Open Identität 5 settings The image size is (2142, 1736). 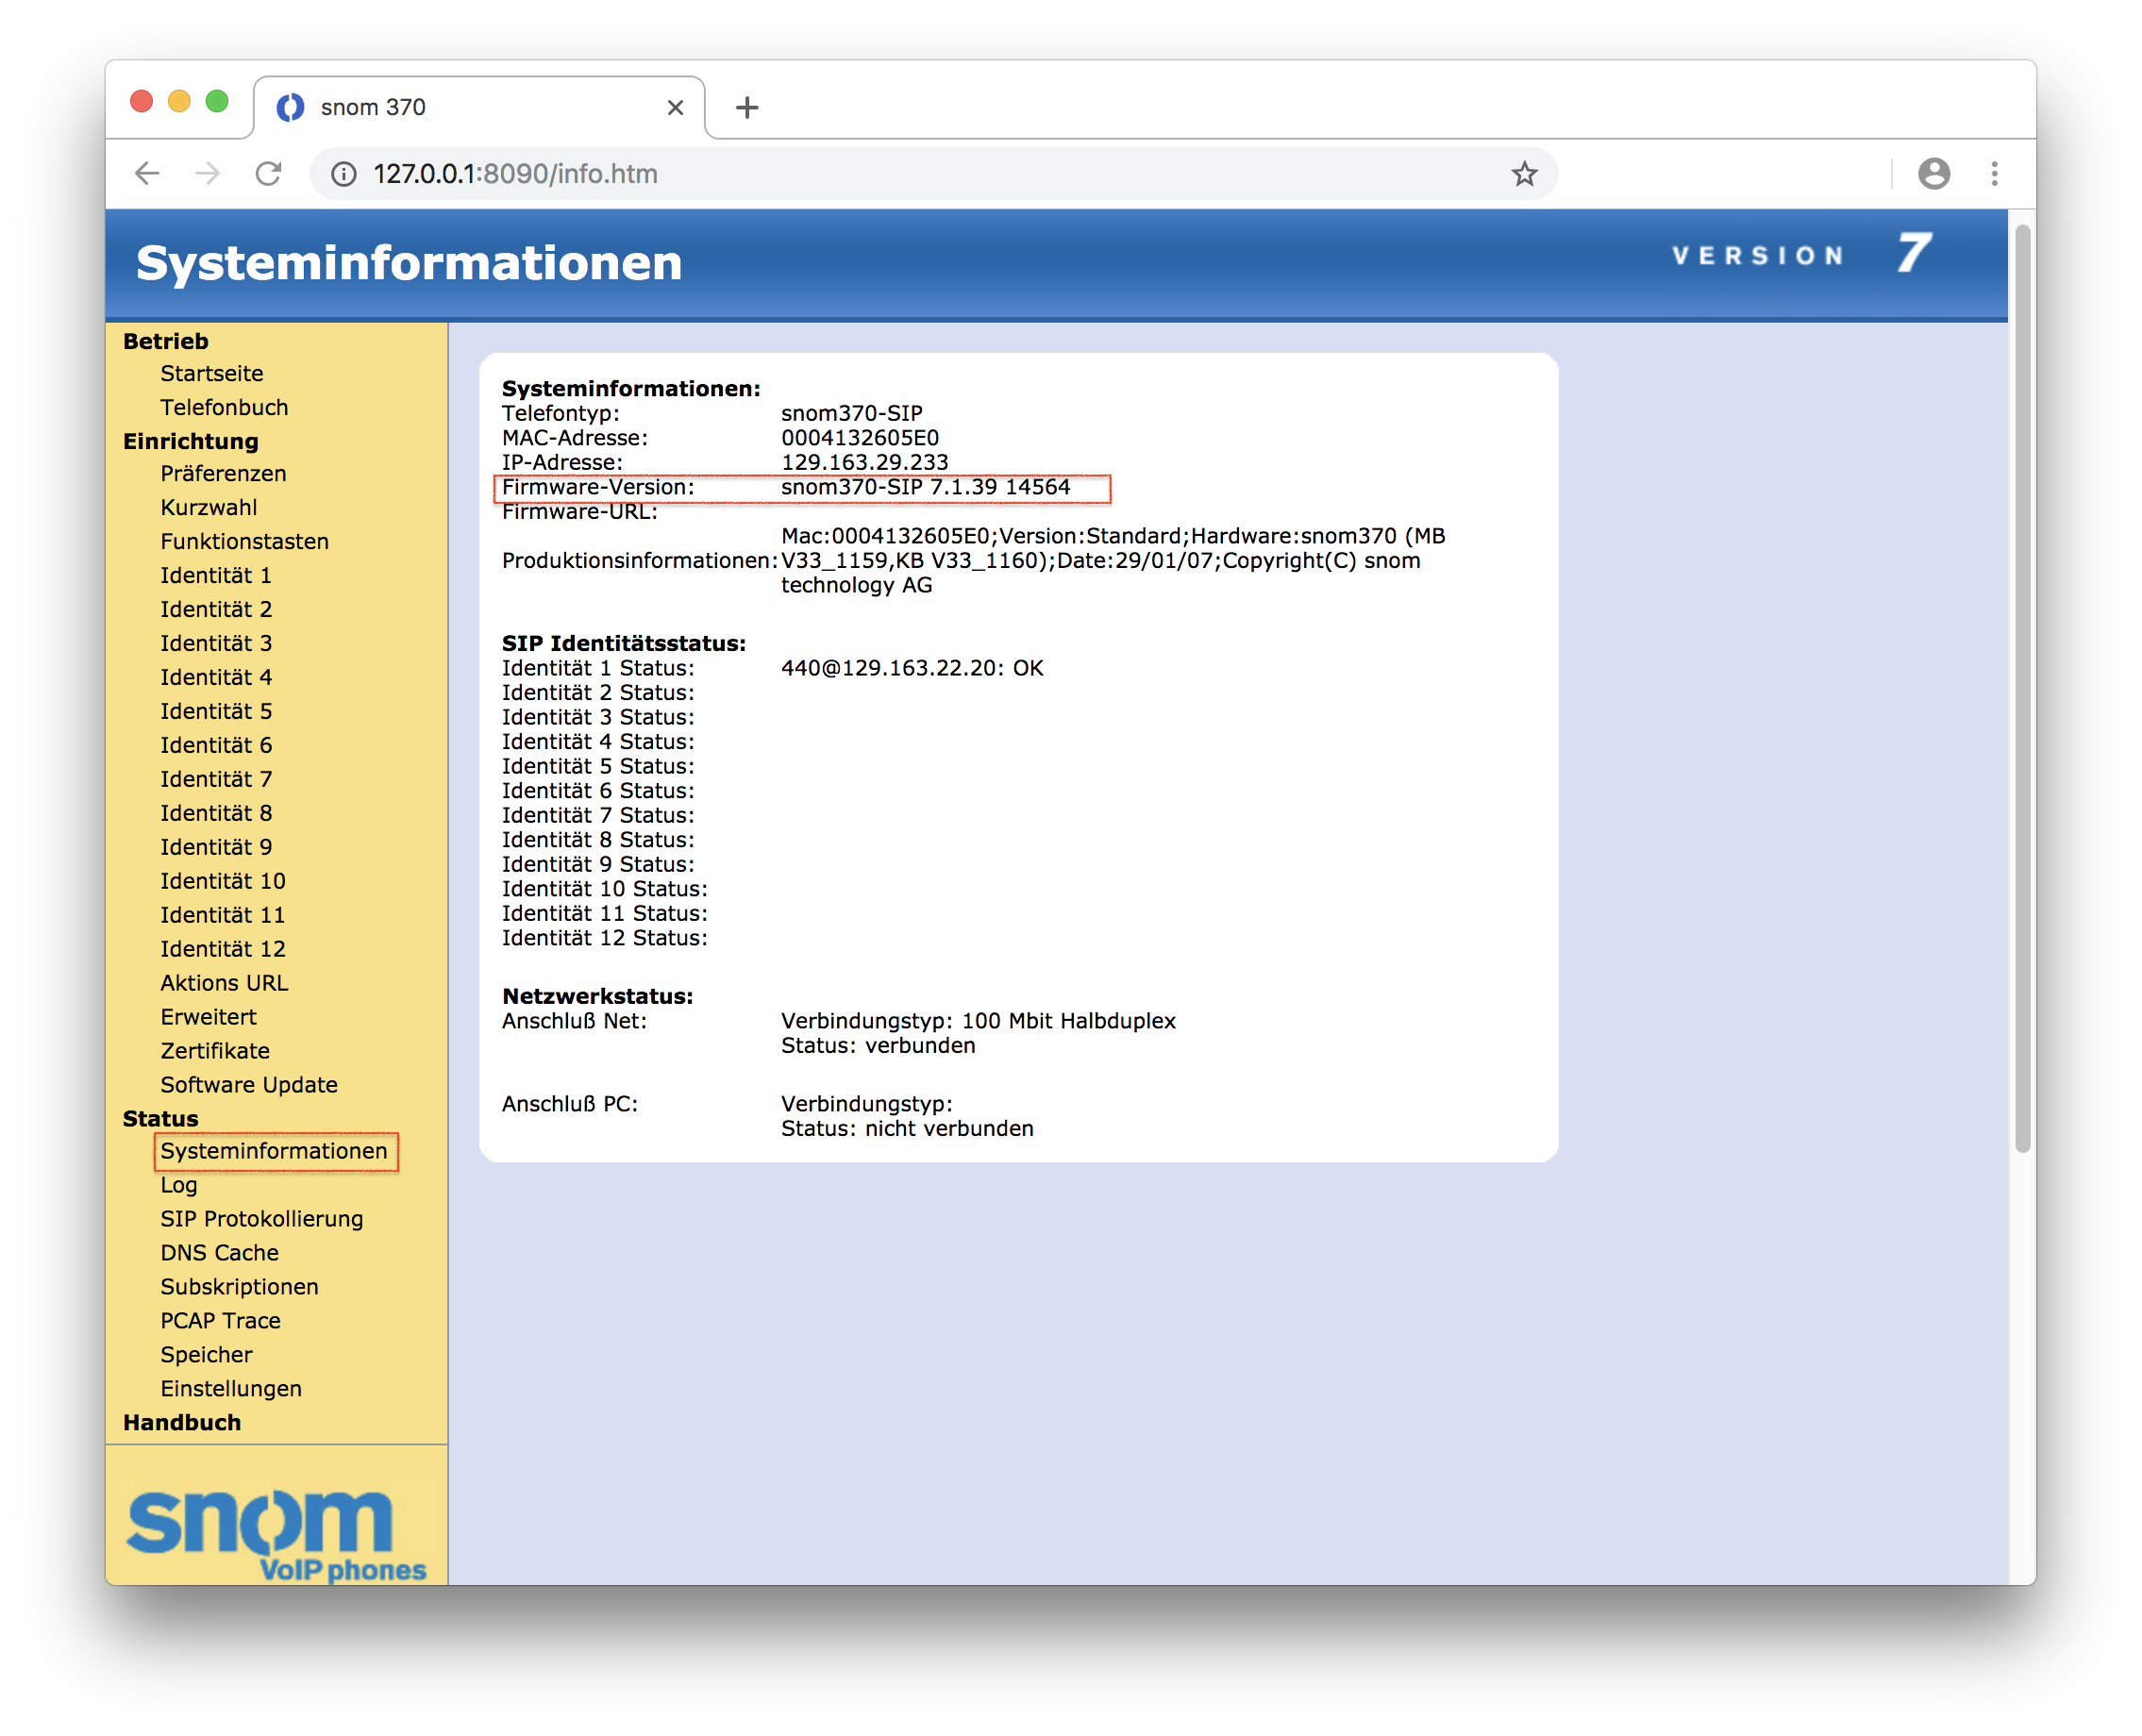pyautogui.click(x=215, y=711)
